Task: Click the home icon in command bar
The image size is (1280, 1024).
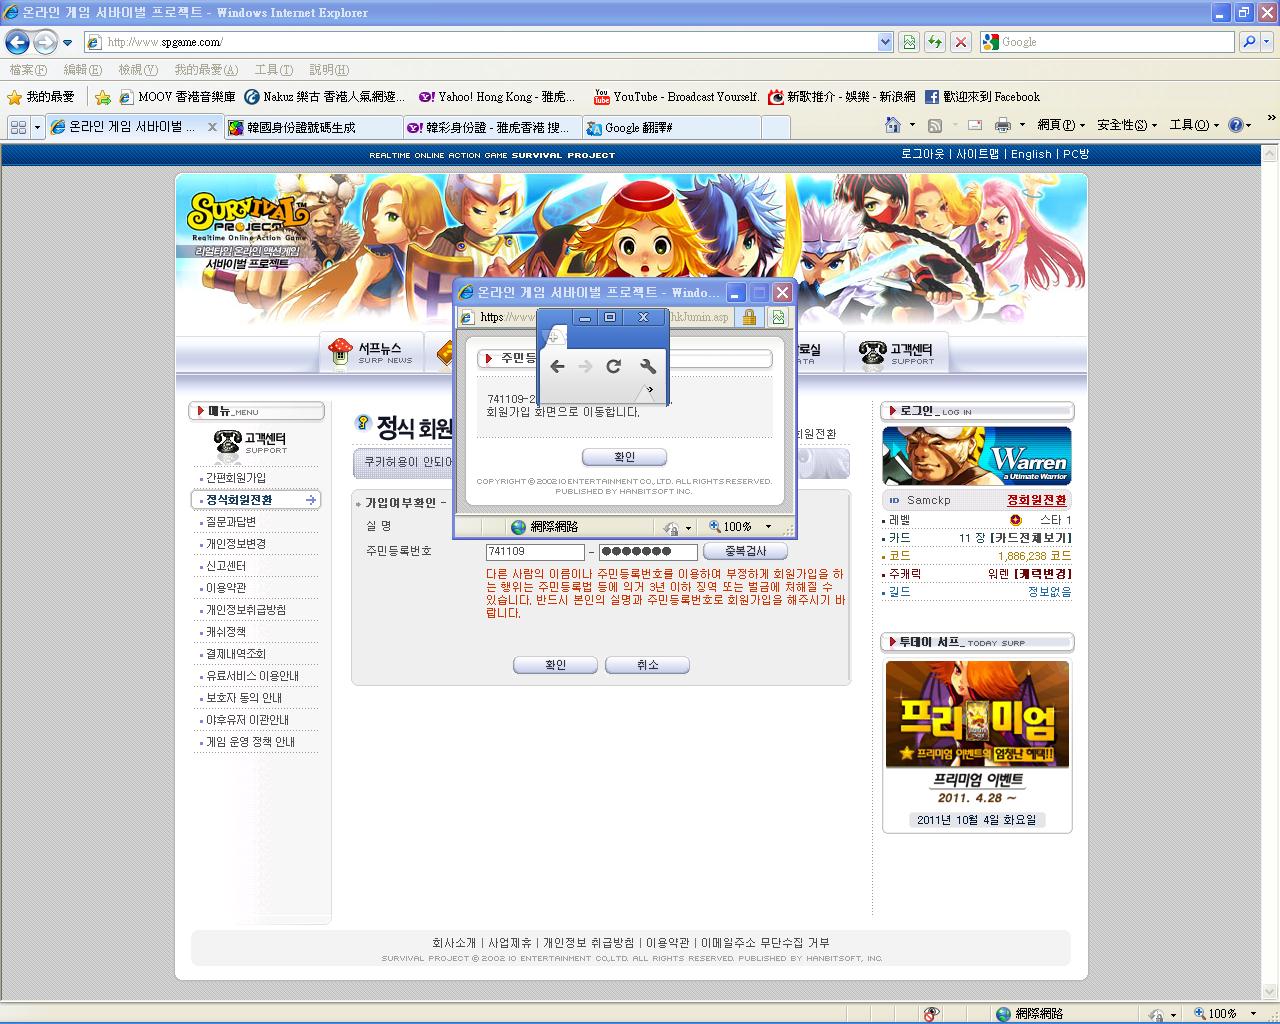Action: (893, 125)
